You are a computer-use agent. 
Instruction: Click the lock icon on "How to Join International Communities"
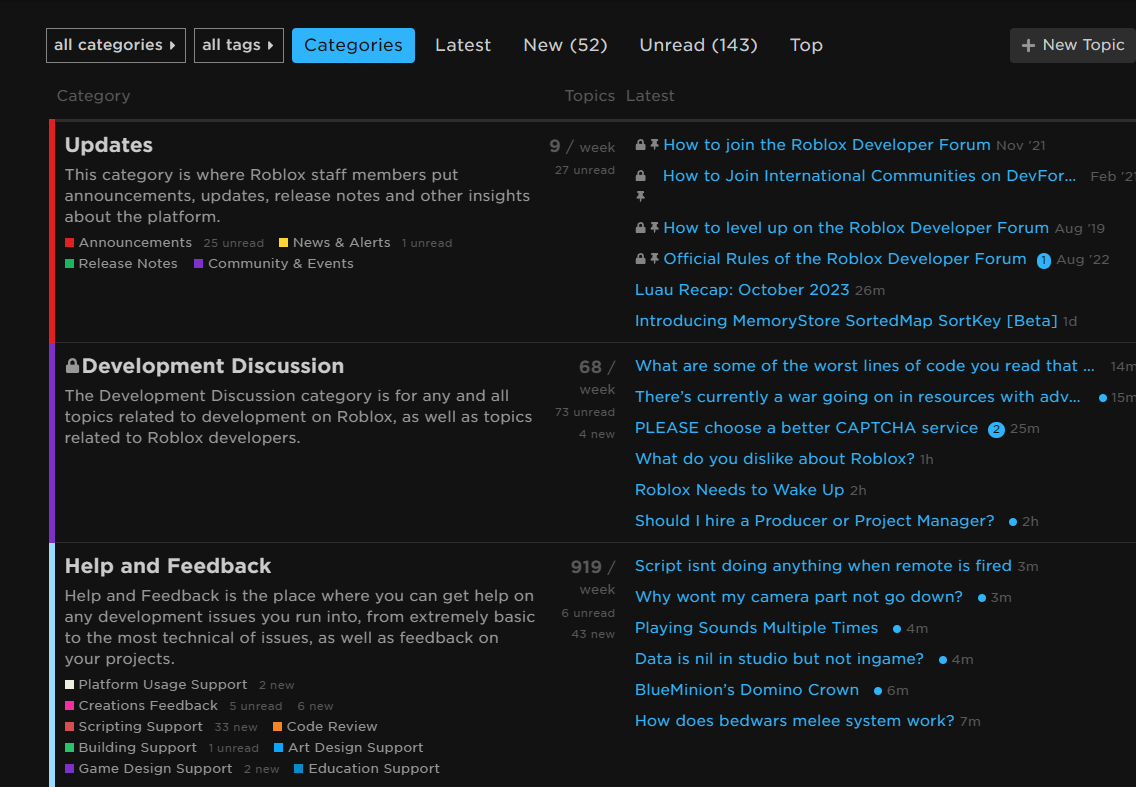[640, 175]
